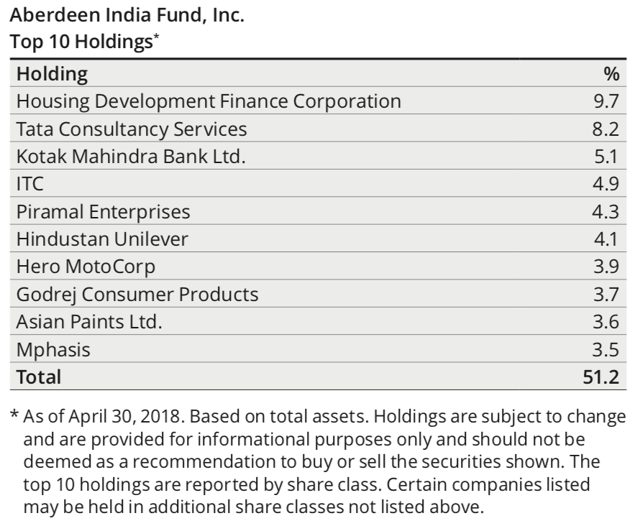Select Tata Consultancy Services row

(318, 129)
